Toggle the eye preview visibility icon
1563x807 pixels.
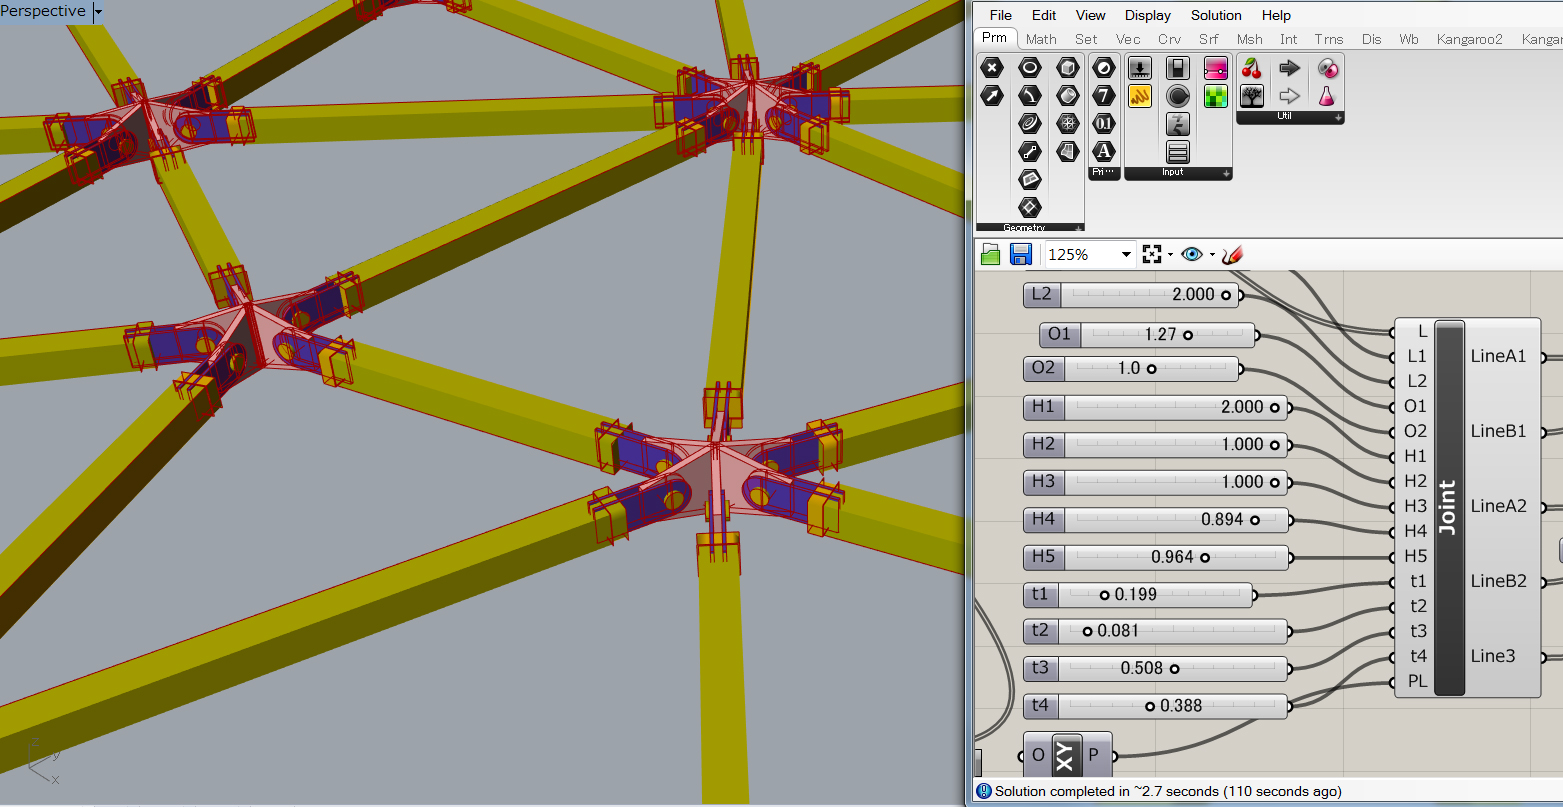click(x=1191, y=254)
